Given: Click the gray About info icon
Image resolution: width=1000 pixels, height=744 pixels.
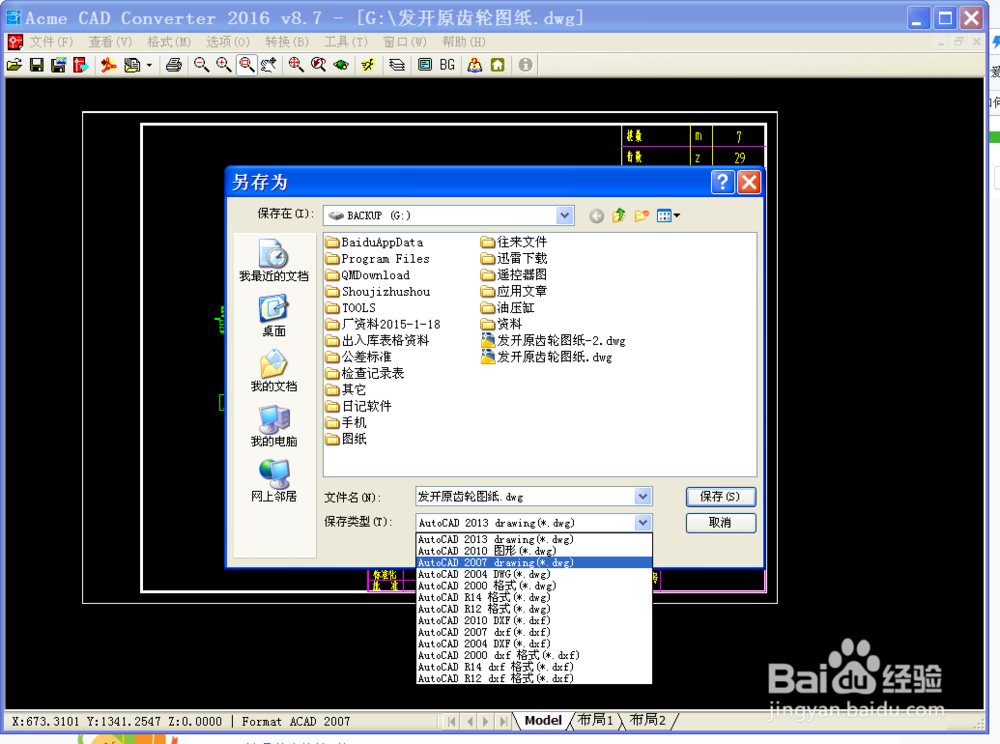Looking at the screenshot, I should (x=525, y=65).
